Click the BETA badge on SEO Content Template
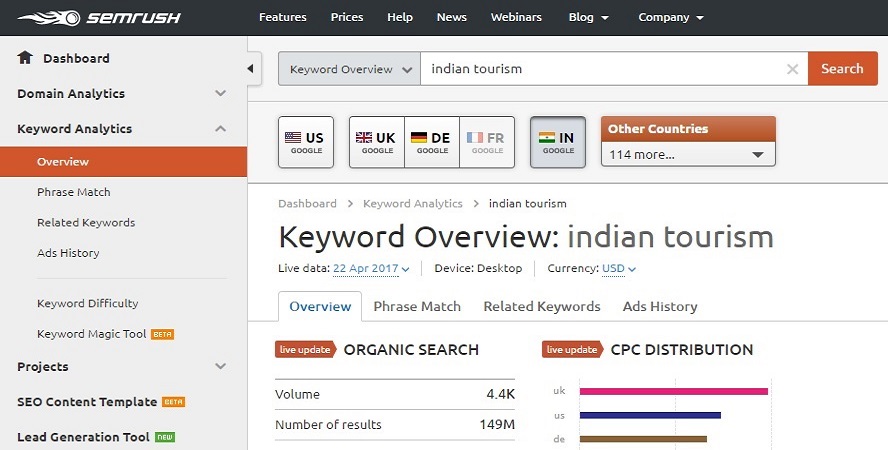 coord(173,402)
